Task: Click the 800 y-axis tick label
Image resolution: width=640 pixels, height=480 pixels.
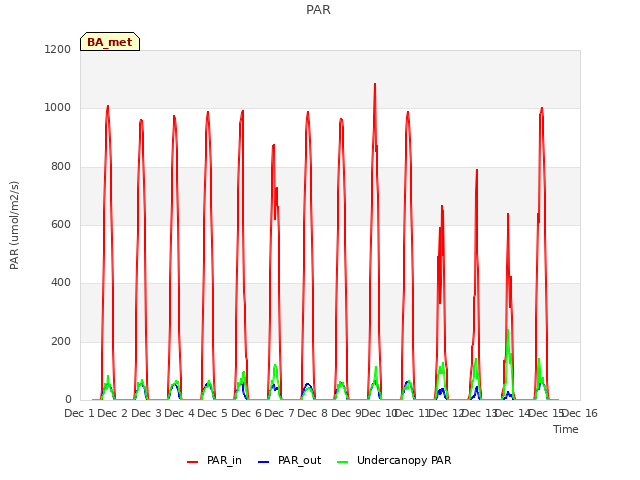Action: [61, 167]
